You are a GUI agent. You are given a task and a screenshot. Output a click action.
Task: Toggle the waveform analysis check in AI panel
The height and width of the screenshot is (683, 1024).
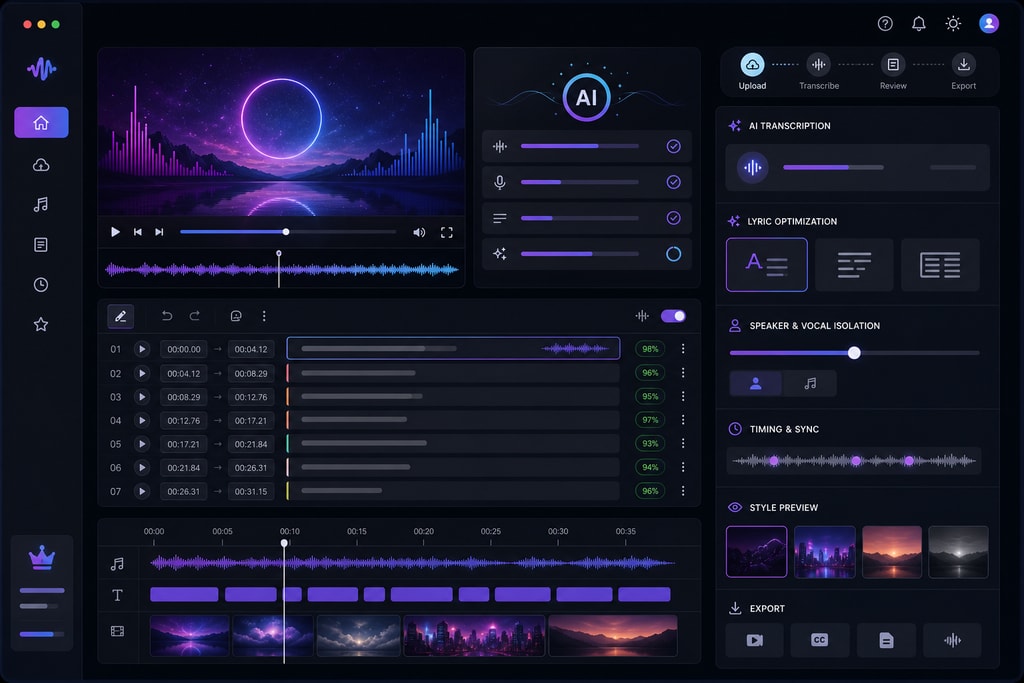pos(673,146)
